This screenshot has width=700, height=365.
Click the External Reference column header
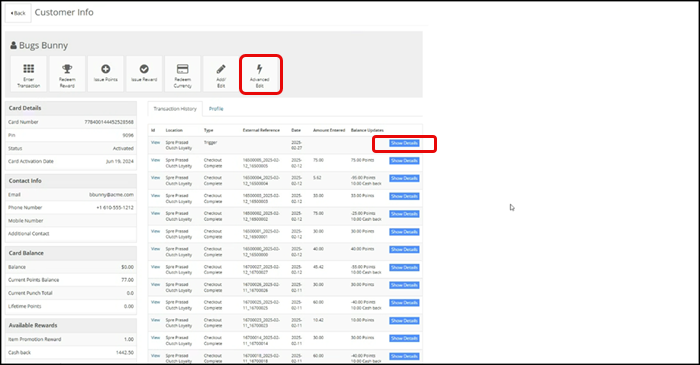(x=261, y=130)
